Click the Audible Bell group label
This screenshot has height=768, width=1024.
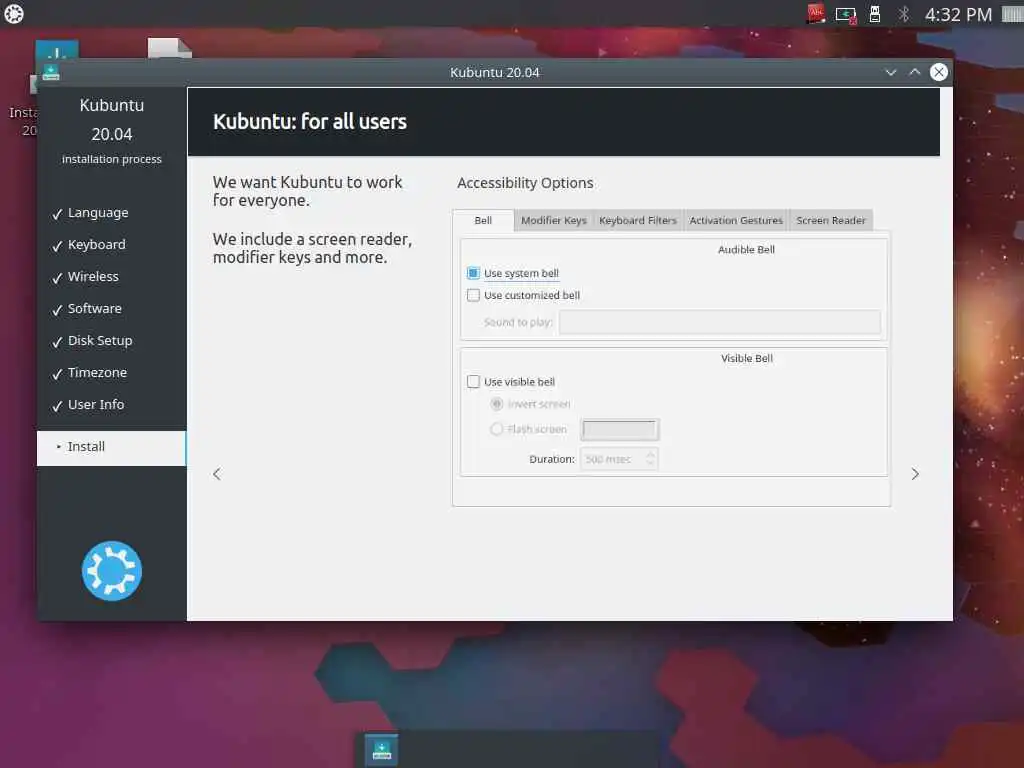[746, 249]
